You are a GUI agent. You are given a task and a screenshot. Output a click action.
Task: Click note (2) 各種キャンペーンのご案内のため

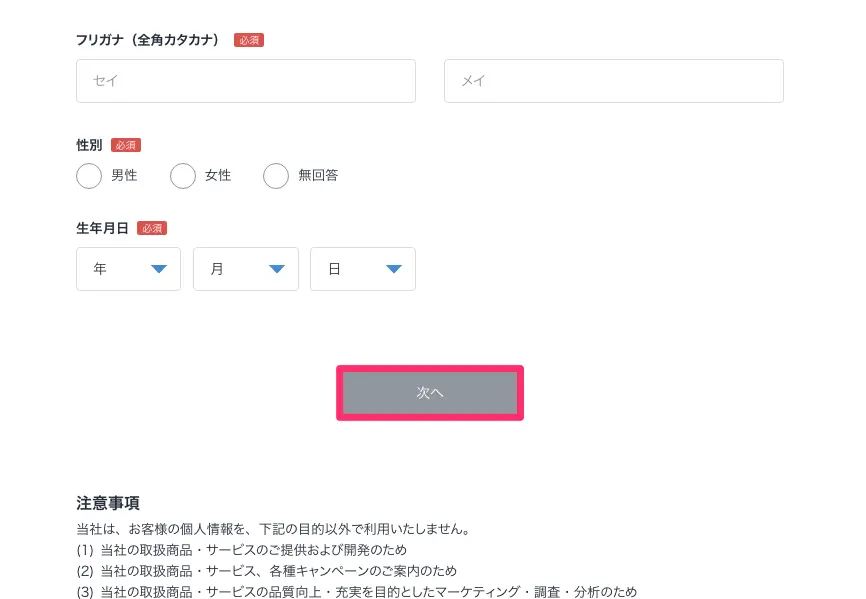tap(267, 571)
